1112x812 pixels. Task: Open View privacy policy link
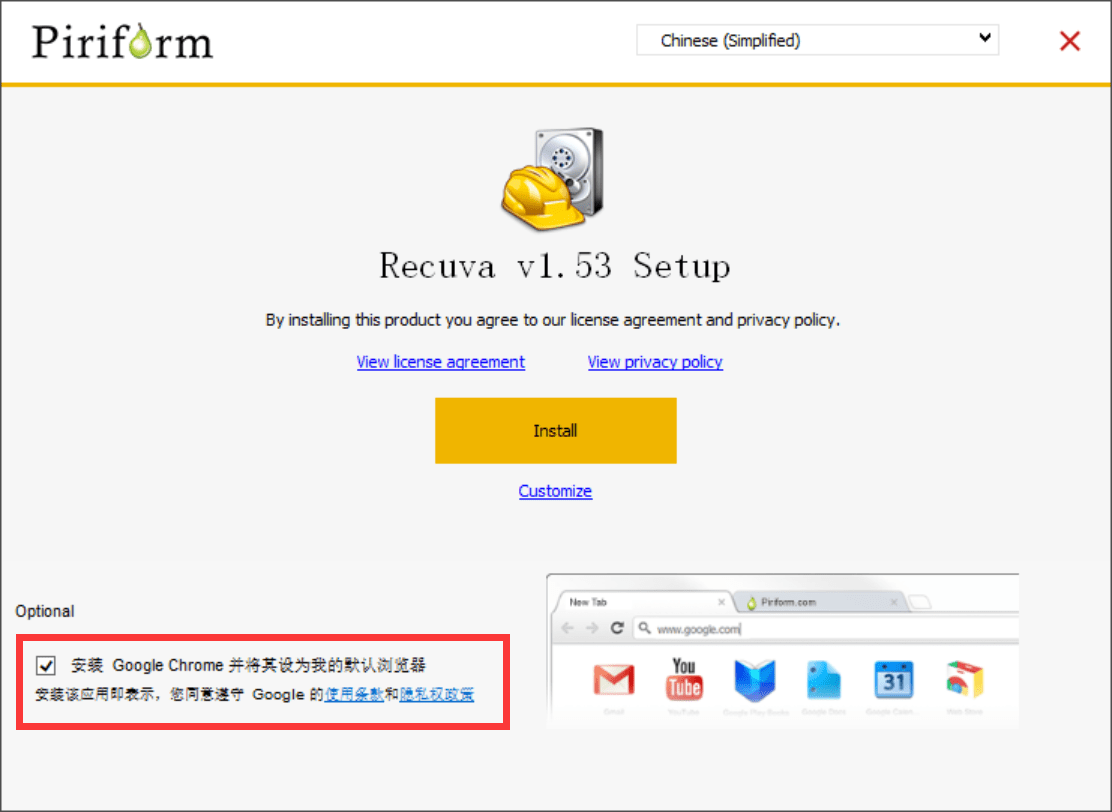tap(655, 362)
